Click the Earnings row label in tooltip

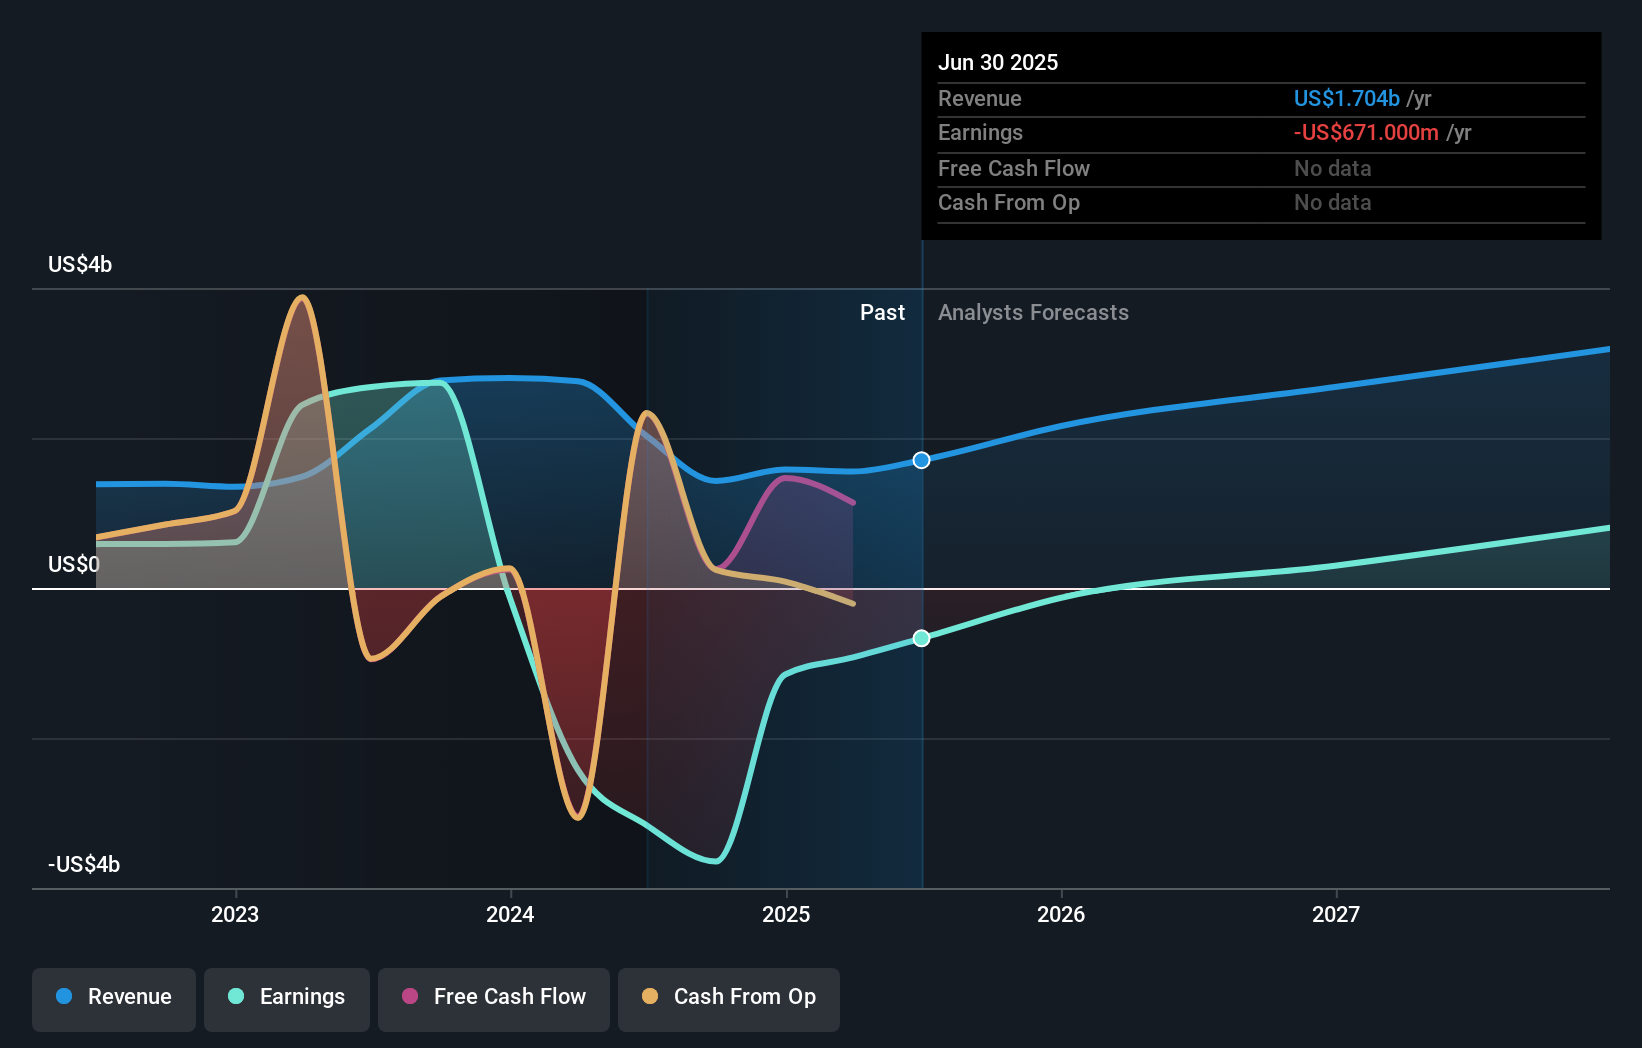pos(981,132)
